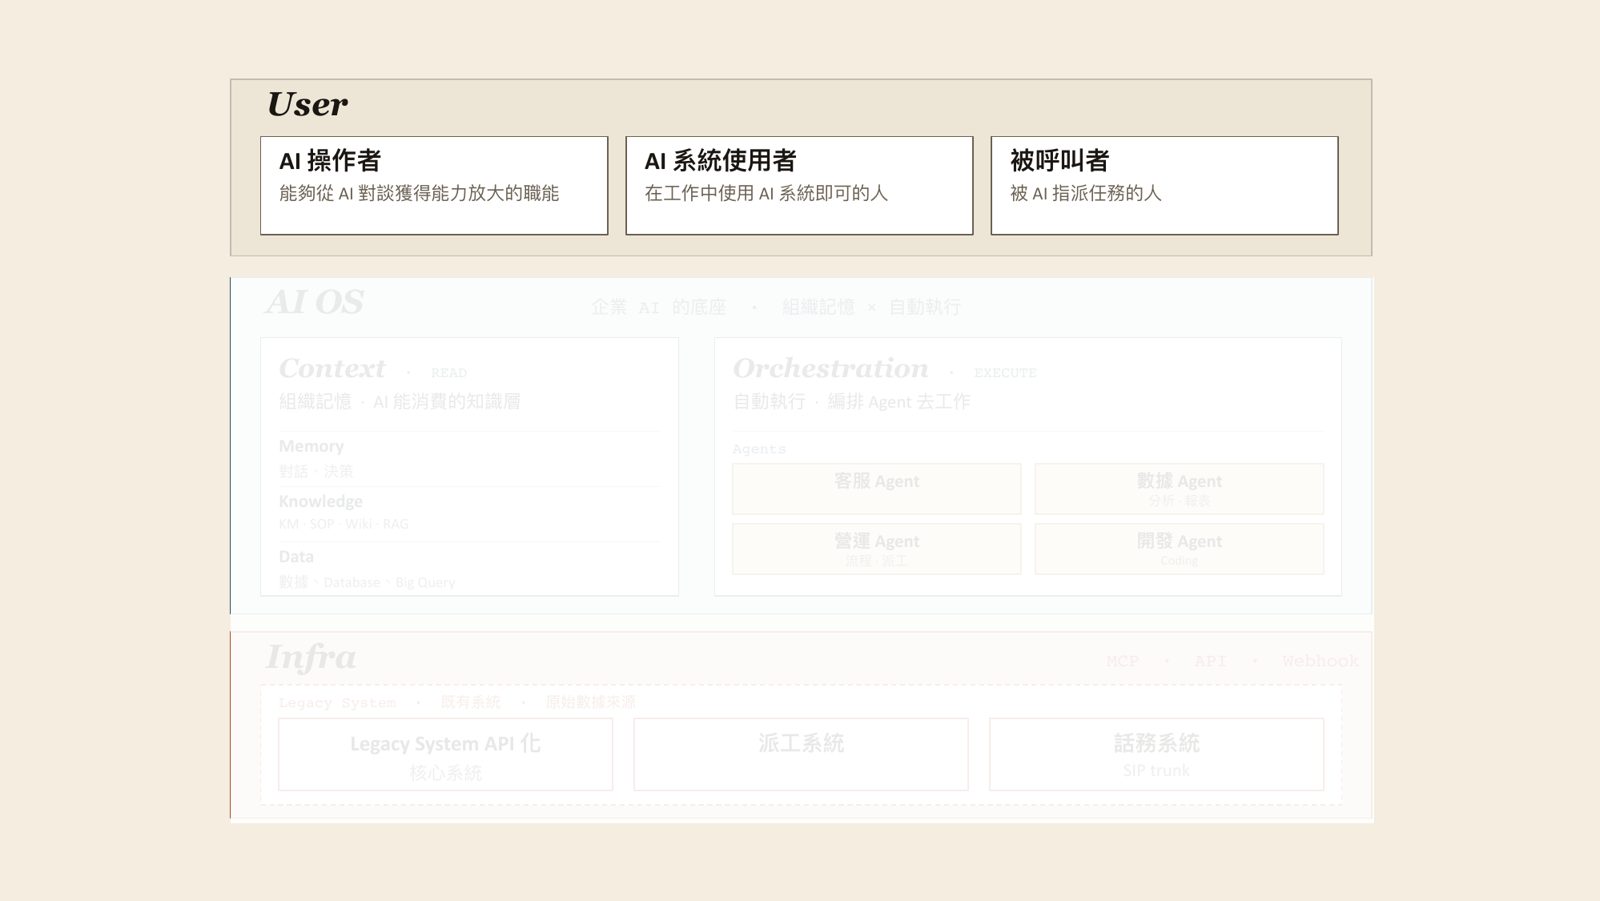
Task: Click the faded AI OS heading
Action: coord(314,302)
